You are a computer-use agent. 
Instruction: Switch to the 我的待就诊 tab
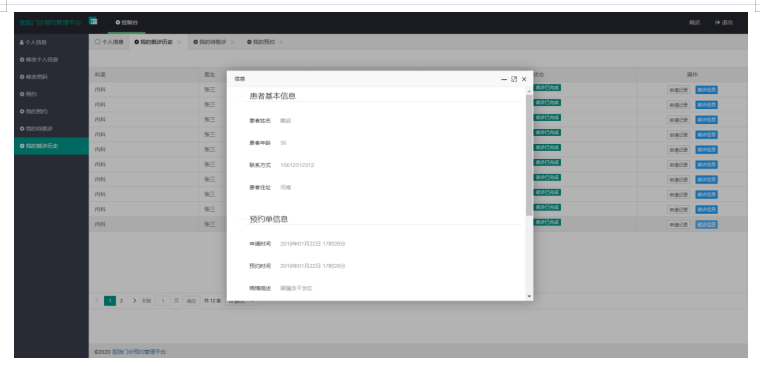(x=210, y=42)
